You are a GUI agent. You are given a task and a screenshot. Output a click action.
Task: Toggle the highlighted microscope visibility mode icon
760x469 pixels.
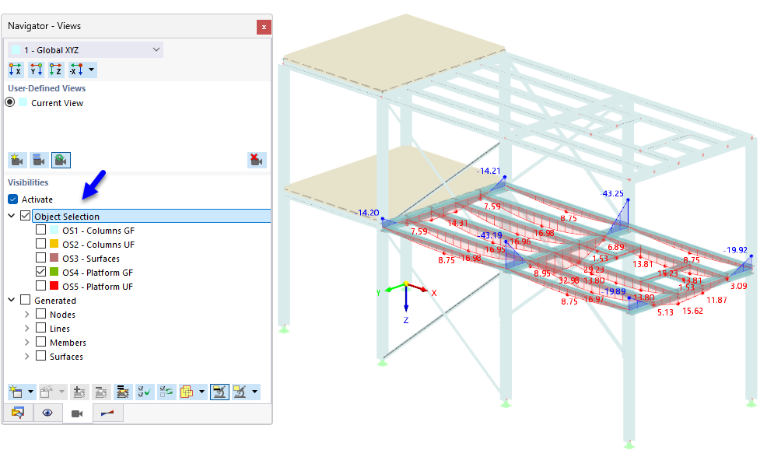tap(219, 391)
